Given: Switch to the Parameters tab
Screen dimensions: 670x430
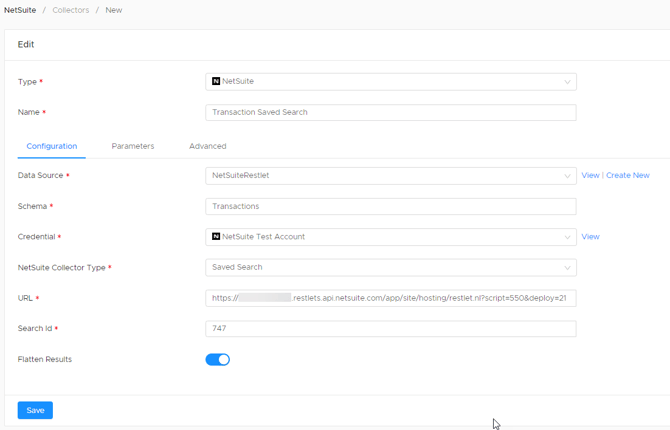Looking at the screenshot, I should point(133,146).
